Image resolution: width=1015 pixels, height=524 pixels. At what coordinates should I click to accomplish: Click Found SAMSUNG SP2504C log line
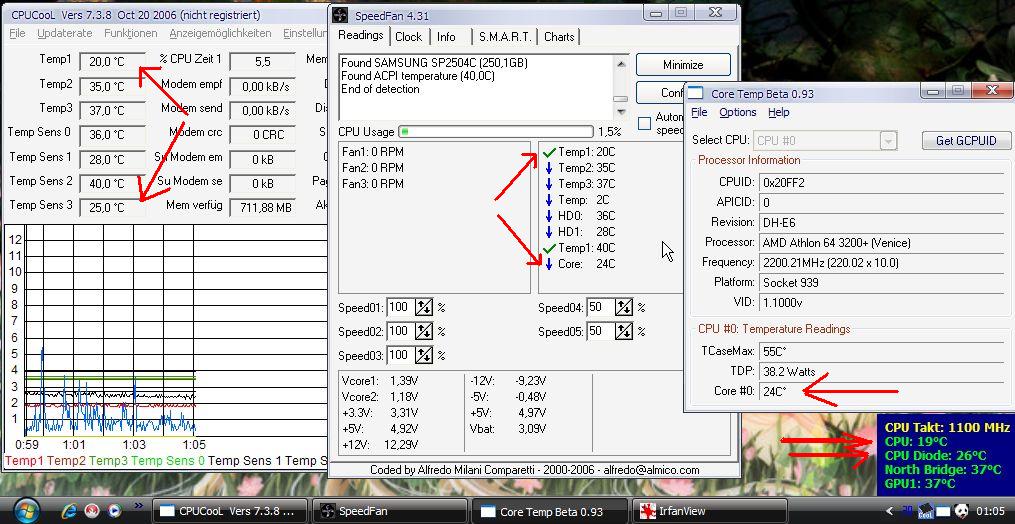pos(434,63)
